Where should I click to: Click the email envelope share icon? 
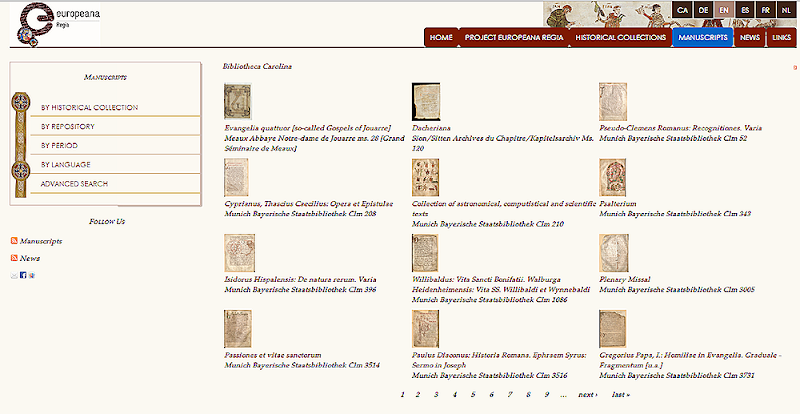point(14,276)
